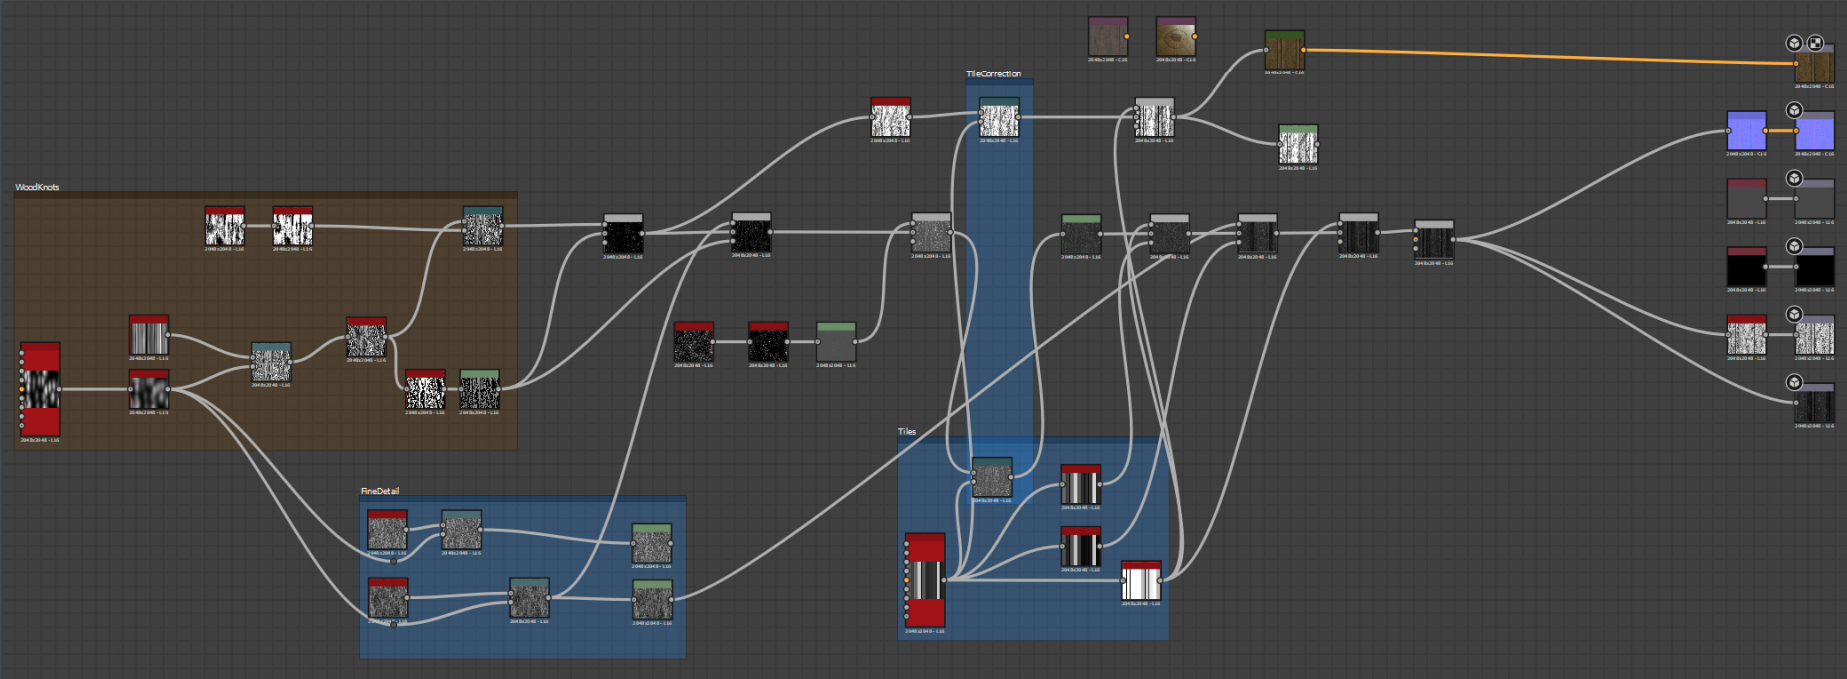
Task: Select the teal-header node inside TileCorrection frame
Action: [999, 117]
